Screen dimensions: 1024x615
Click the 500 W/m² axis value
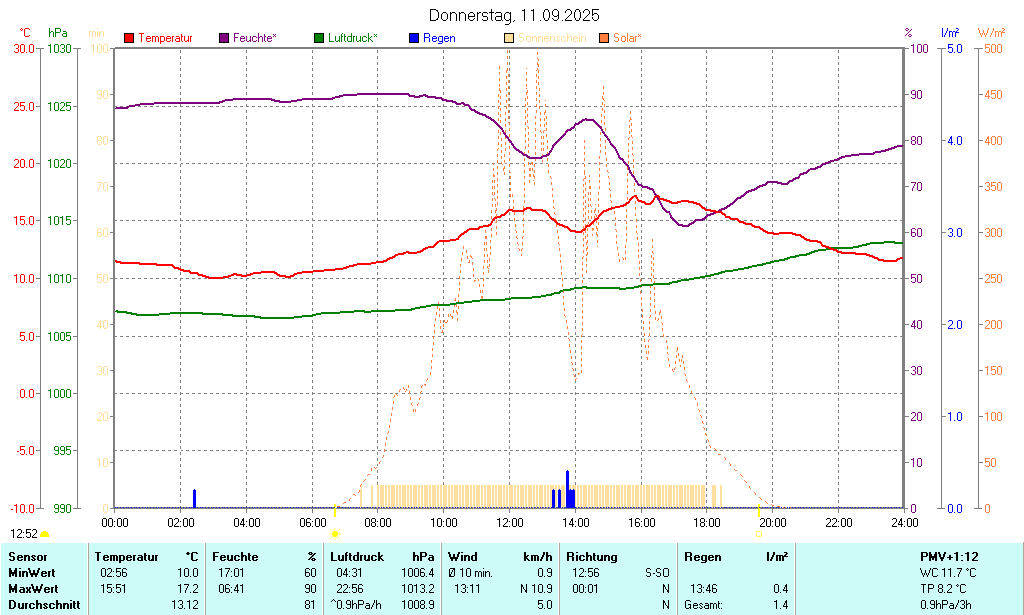[993, 48]
